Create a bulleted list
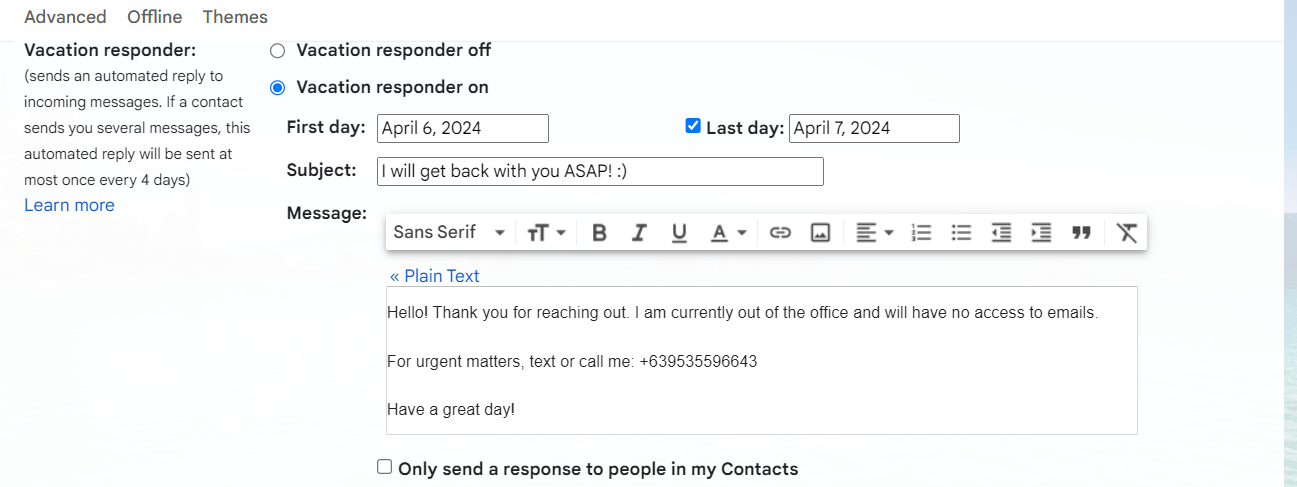The height and width of the screenshot is (487, 1297). click(961, 233)
